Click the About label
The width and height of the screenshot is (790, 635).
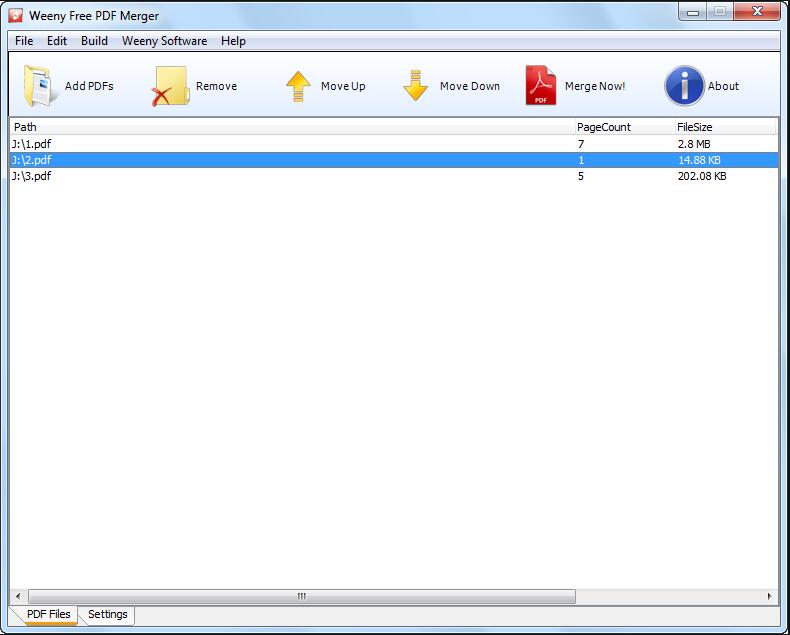[x=723, y=86]
